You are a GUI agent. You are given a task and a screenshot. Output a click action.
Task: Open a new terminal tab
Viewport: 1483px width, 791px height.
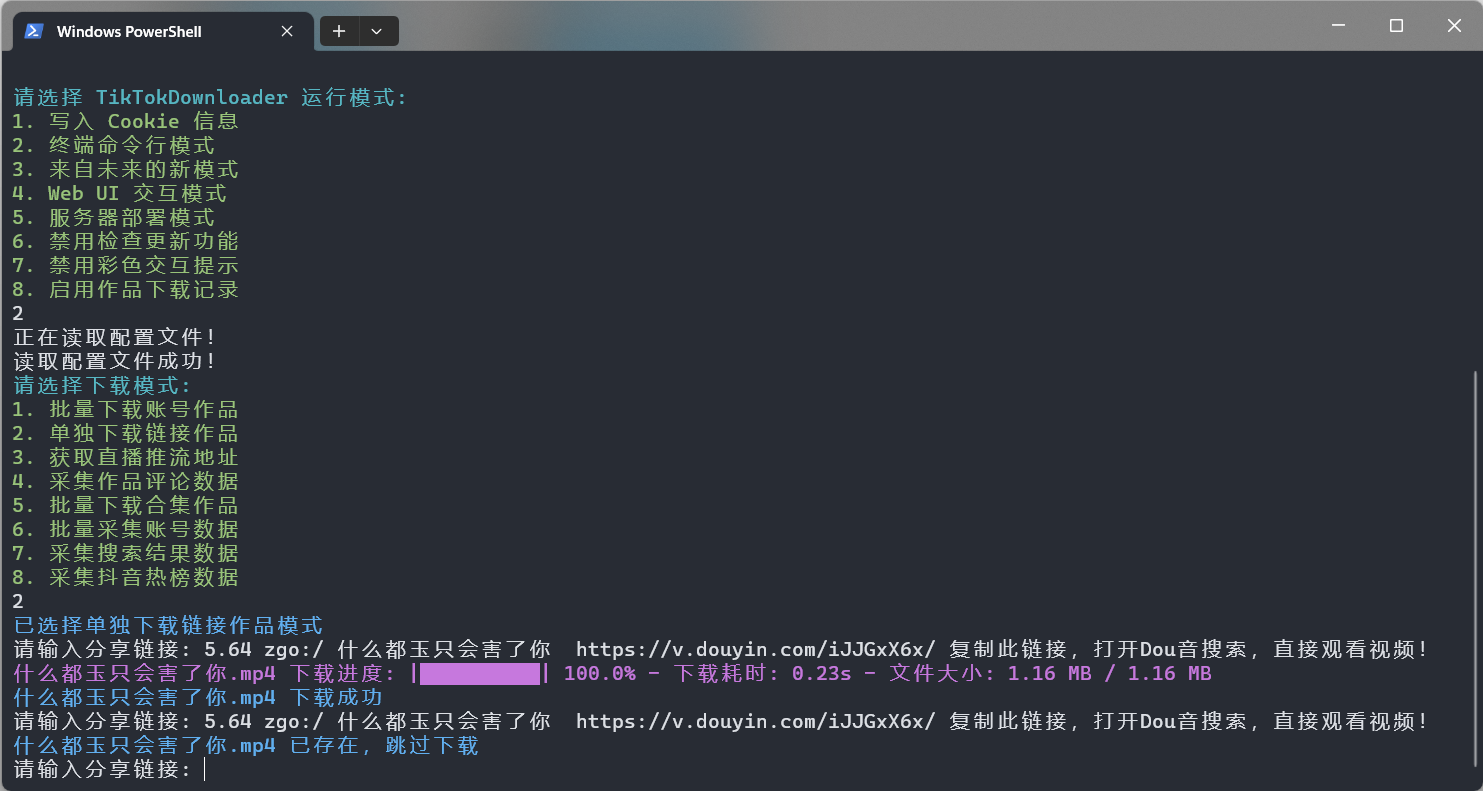click(339, 31)
